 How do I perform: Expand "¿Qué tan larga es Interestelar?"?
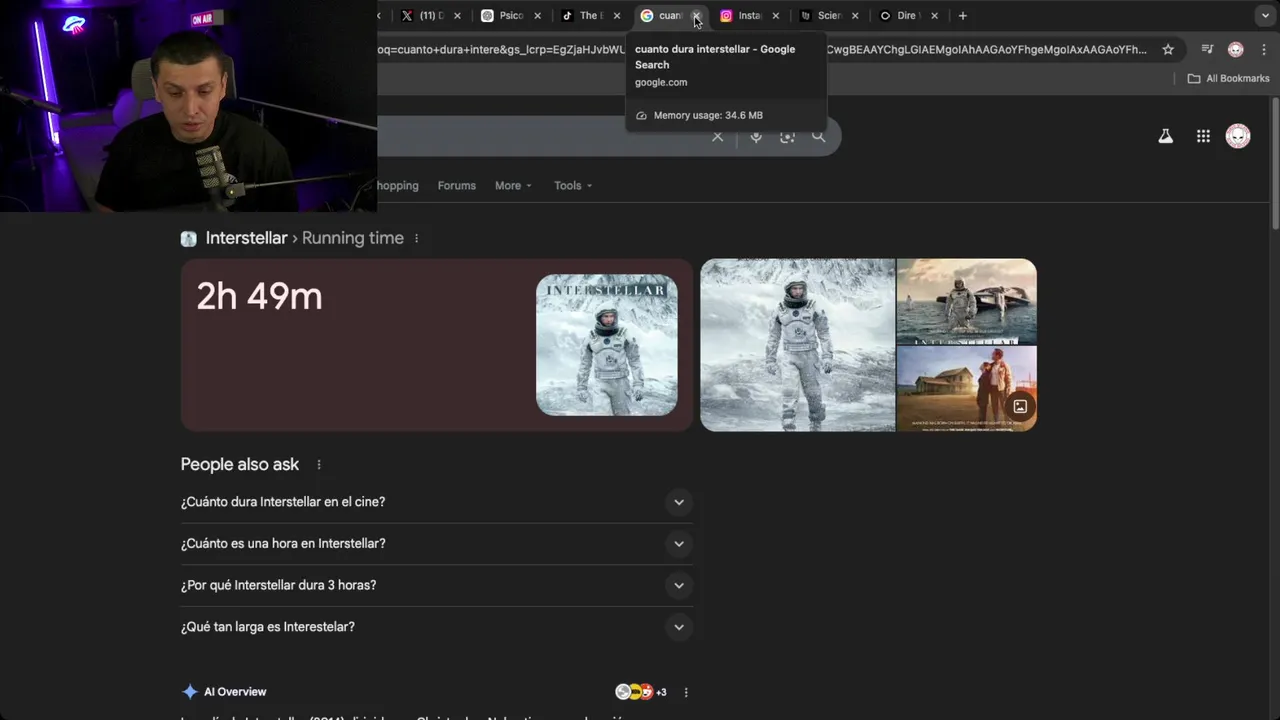(x=436, y=627)
